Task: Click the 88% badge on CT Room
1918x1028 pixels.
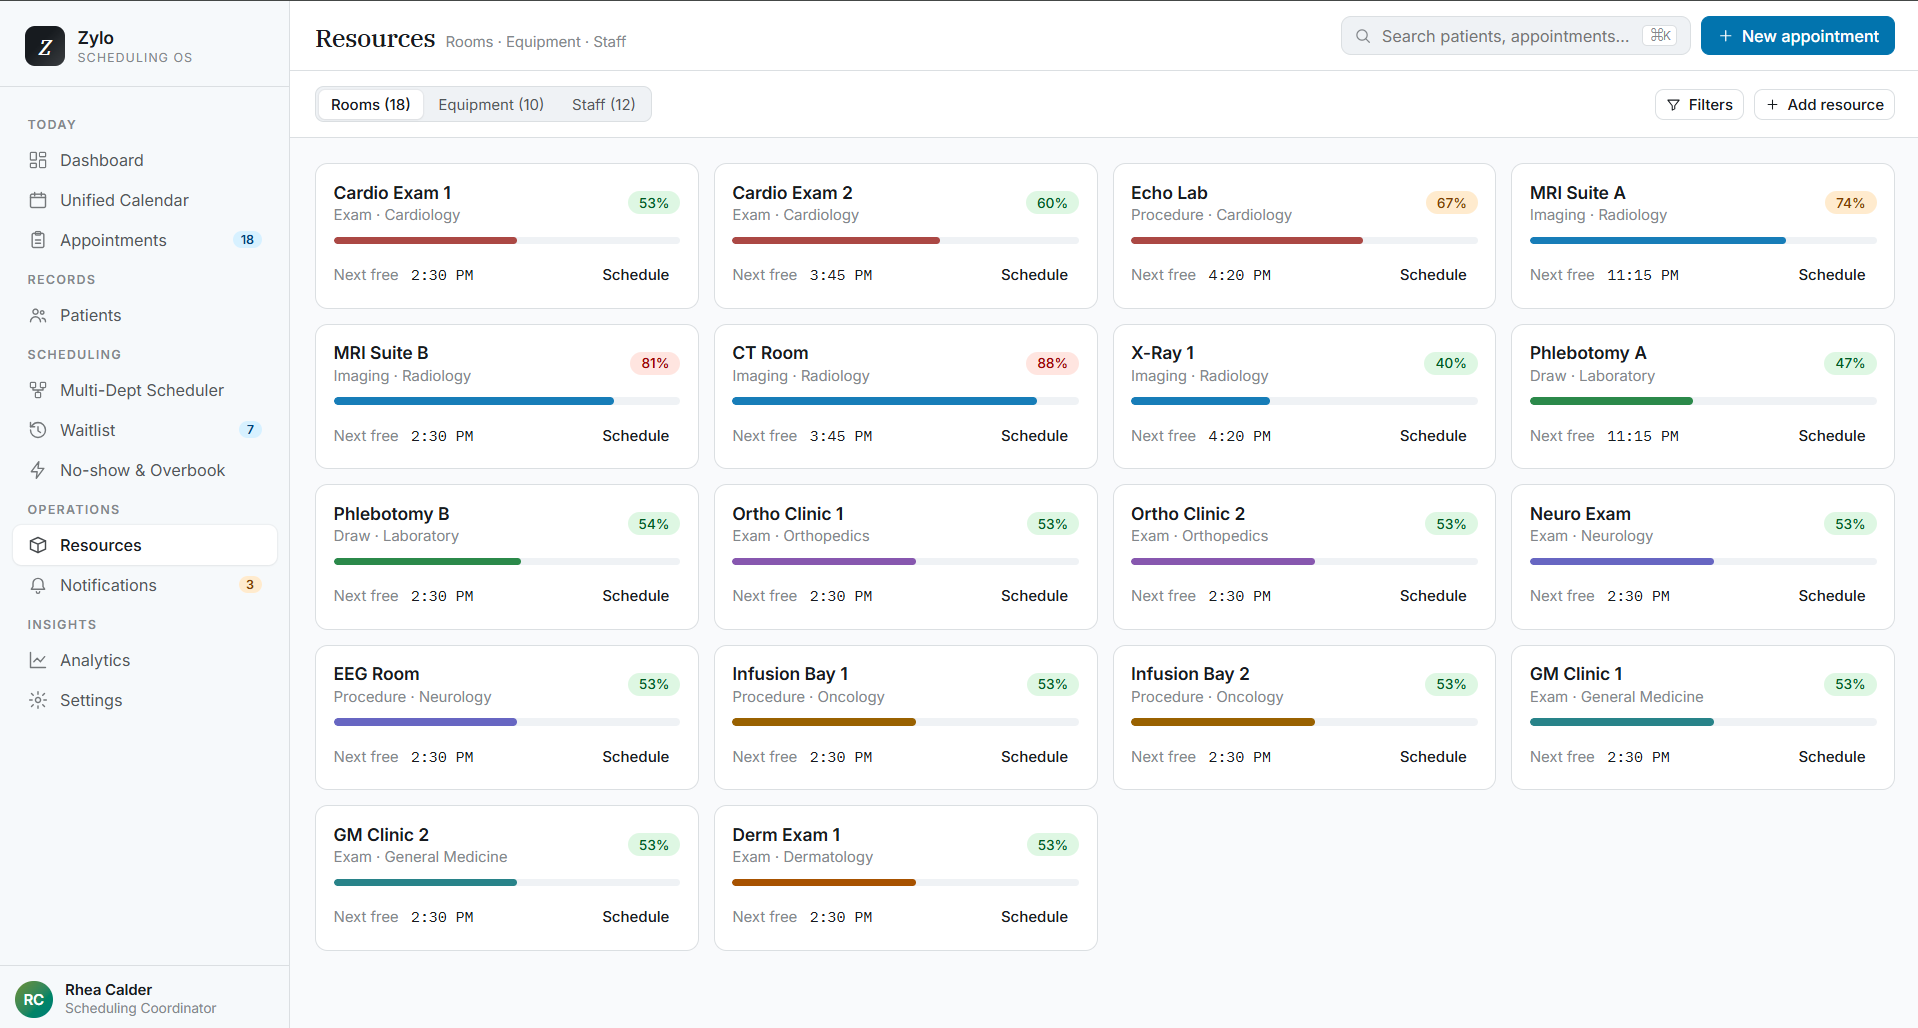Action: [1052, 363]
